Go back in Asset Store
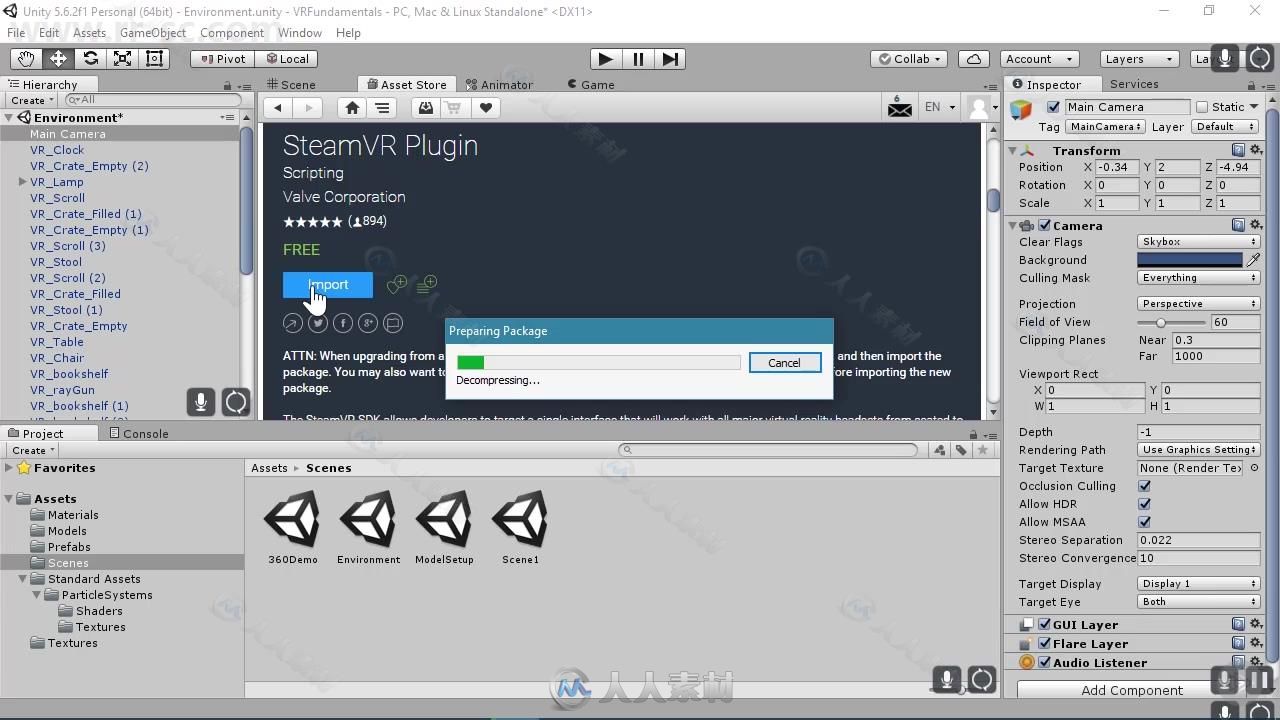 (x=278, y=108)
